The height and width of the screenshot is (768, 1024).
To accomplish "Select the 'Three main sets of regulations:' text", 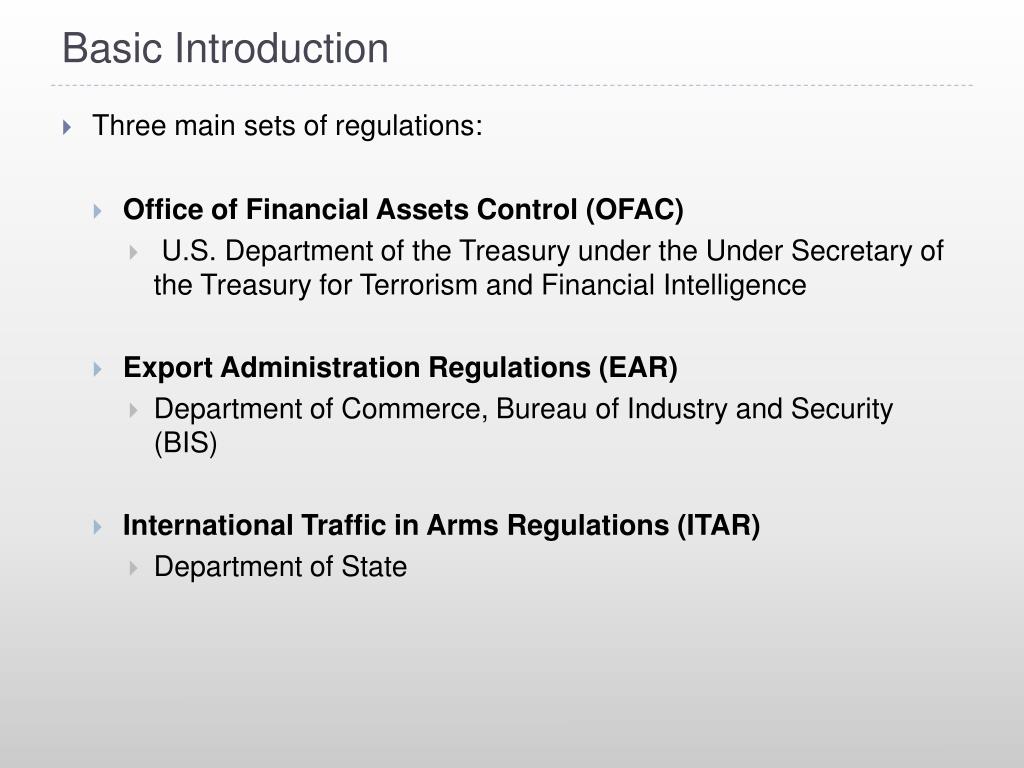I will tap(287, 126).
